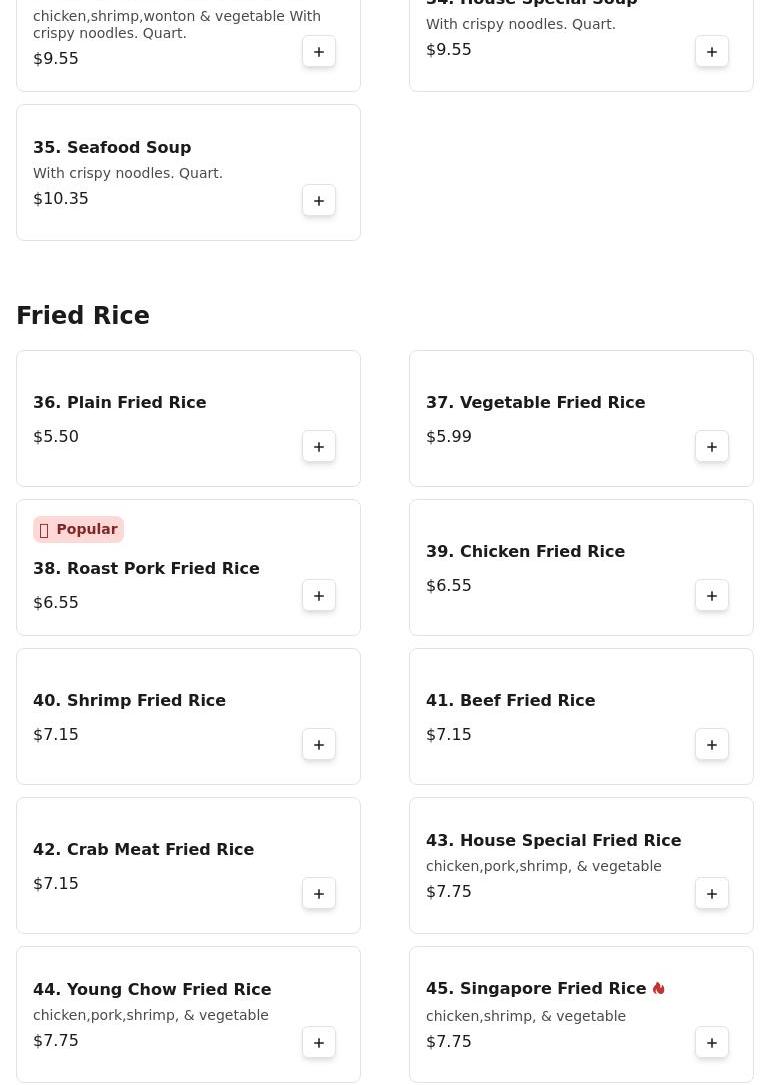Click plus button for Roast Pork Fried Rice
Viewport: 770px width, 1085px height.
319,596
